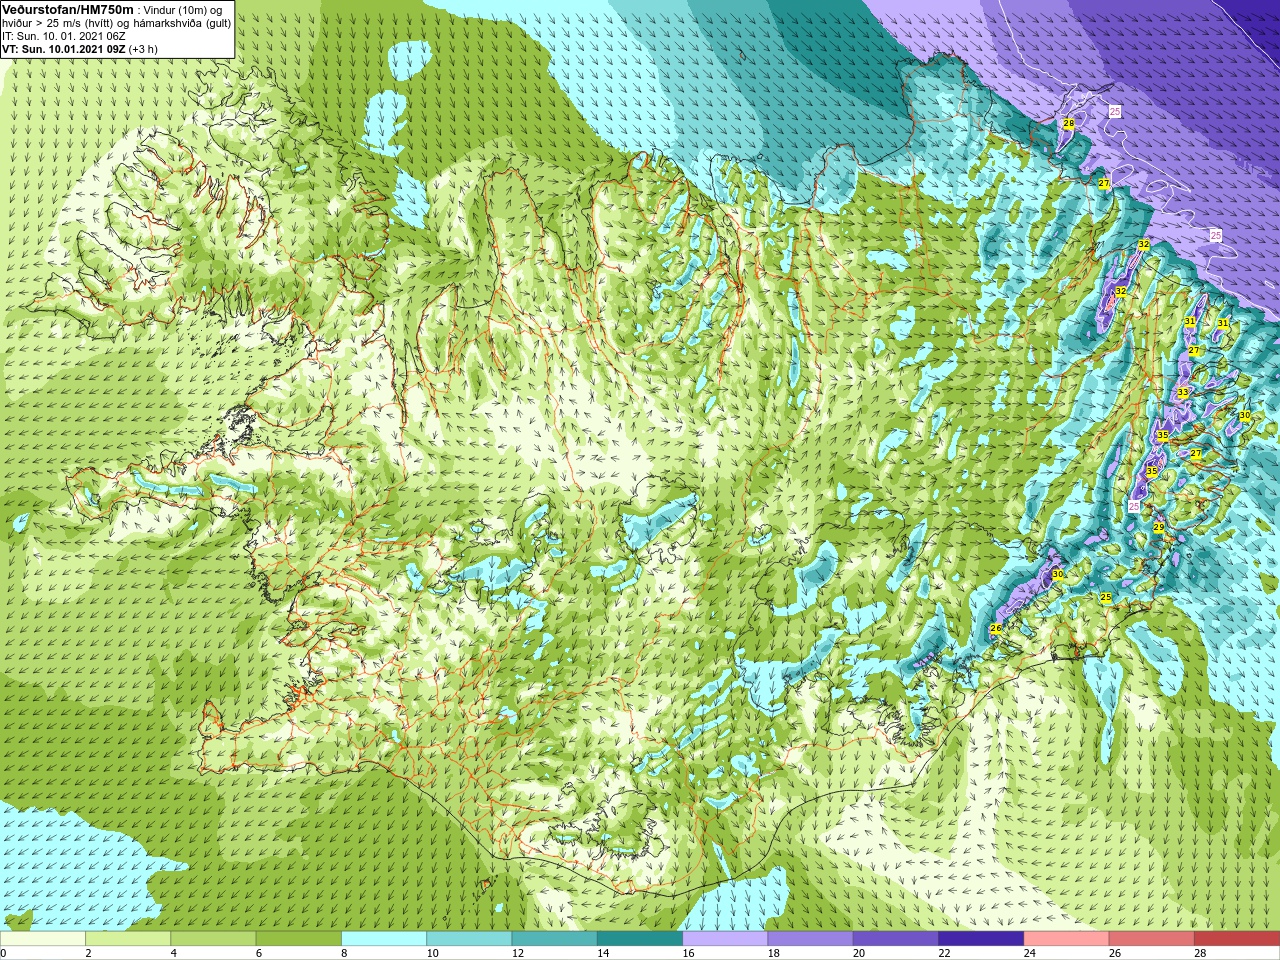
Task: Select the 10–12 m/s turquoise legend swatch
Action: coord(469,939)
